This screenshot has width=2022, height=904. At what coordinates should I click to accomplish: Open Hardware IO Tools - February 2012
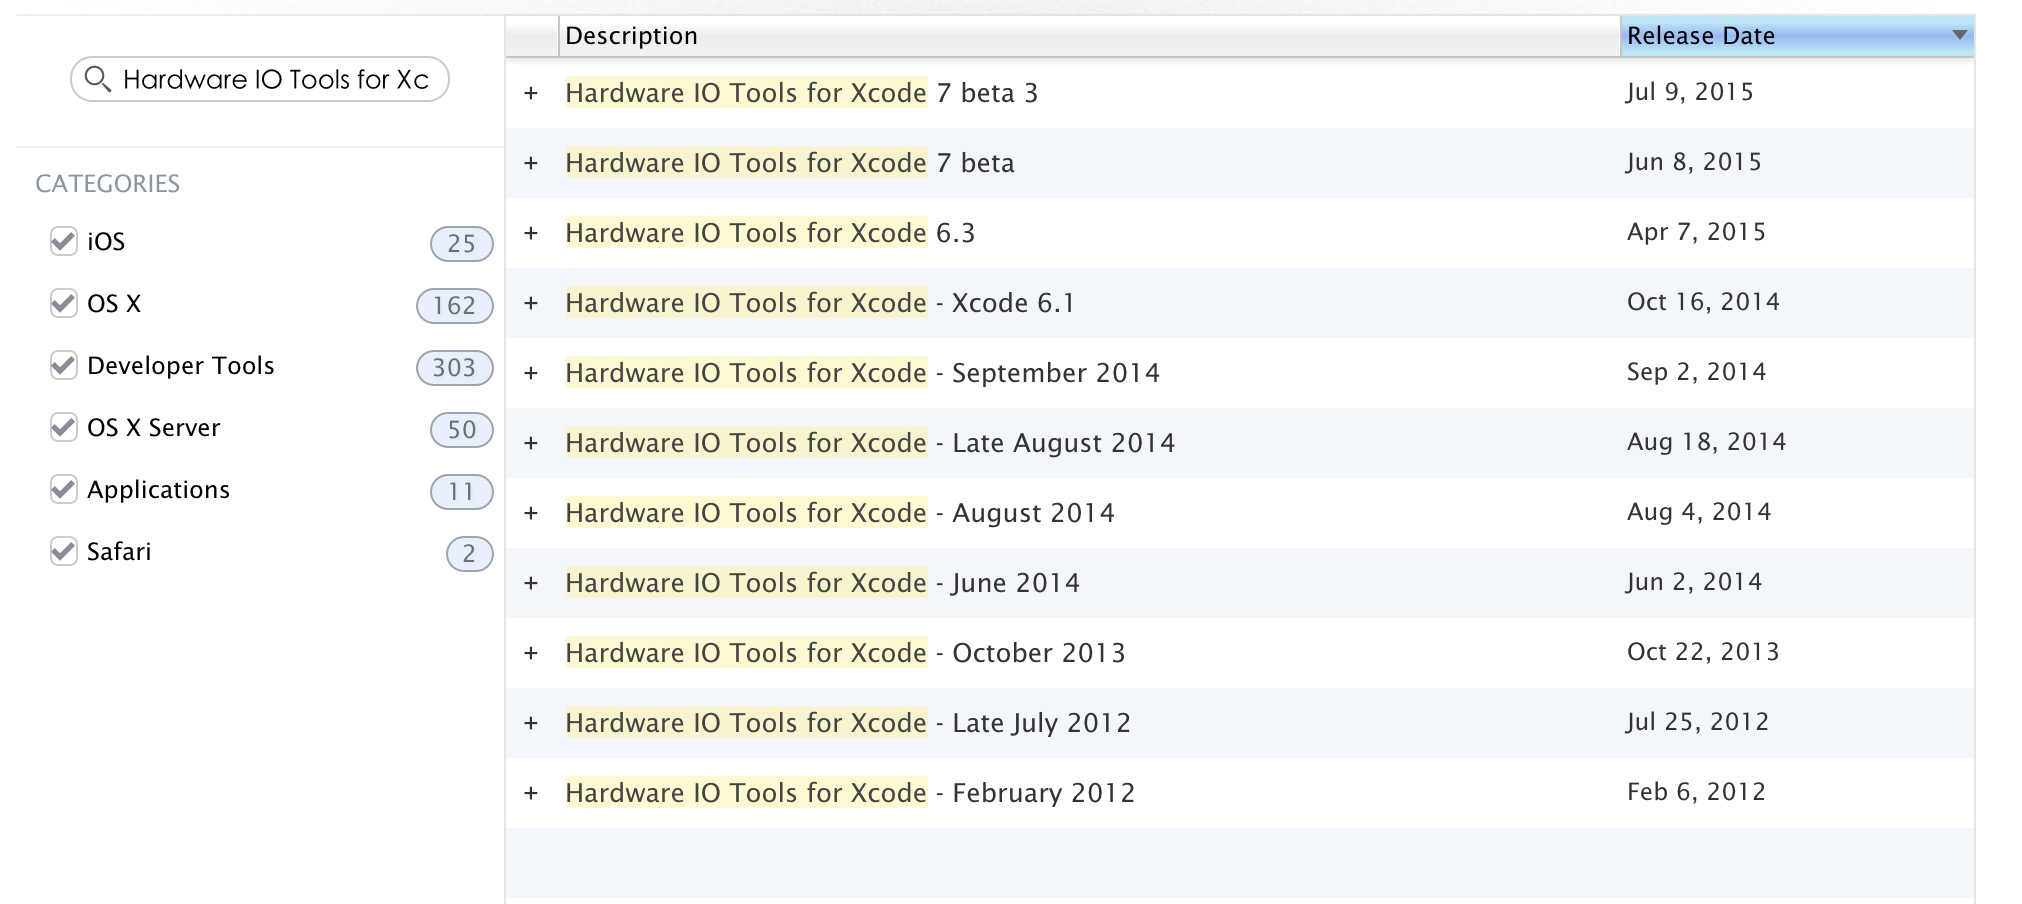(850, 793)
